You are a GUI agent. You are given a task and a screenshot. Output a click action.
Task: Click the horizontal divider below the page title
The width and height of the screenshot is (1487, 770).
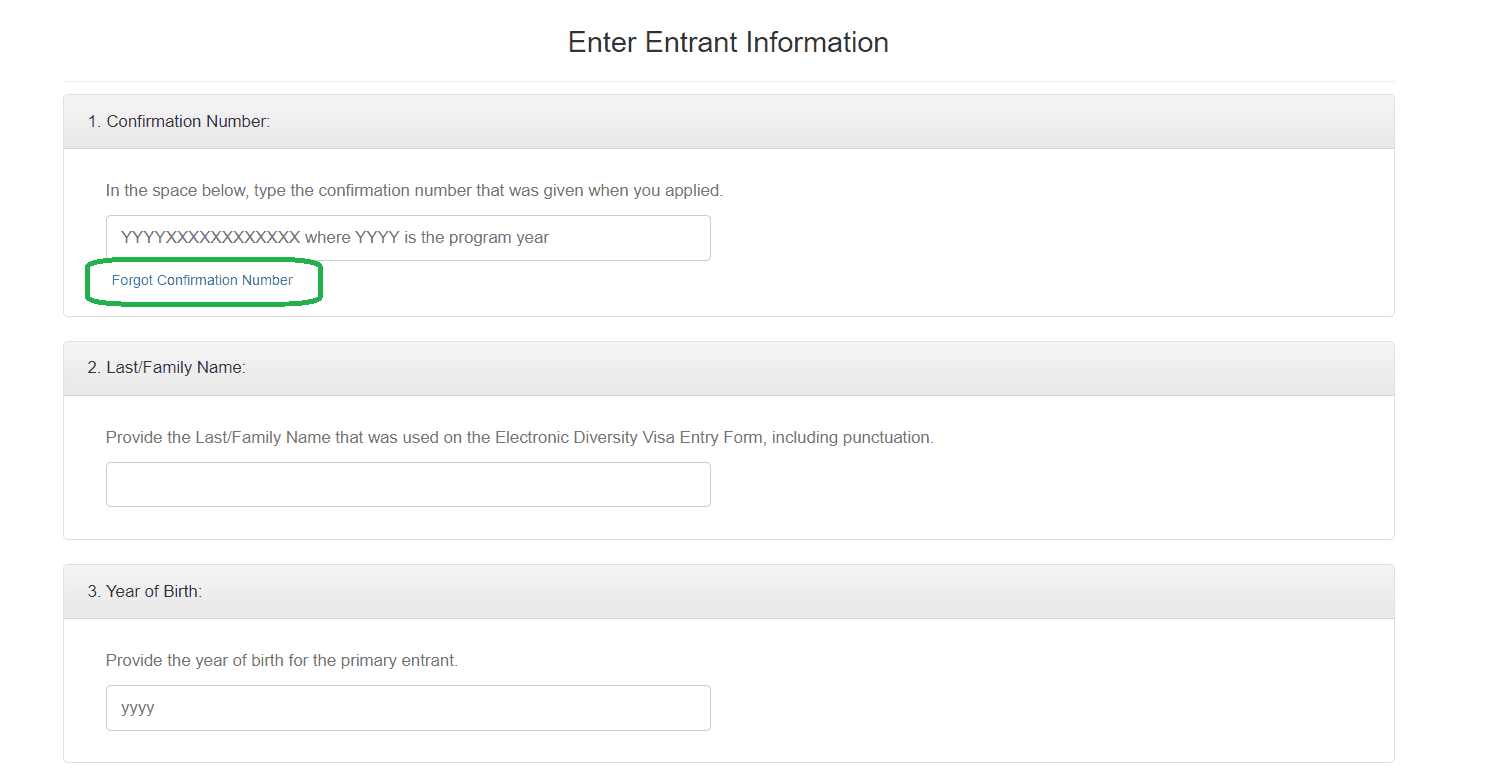click(728, 82)
